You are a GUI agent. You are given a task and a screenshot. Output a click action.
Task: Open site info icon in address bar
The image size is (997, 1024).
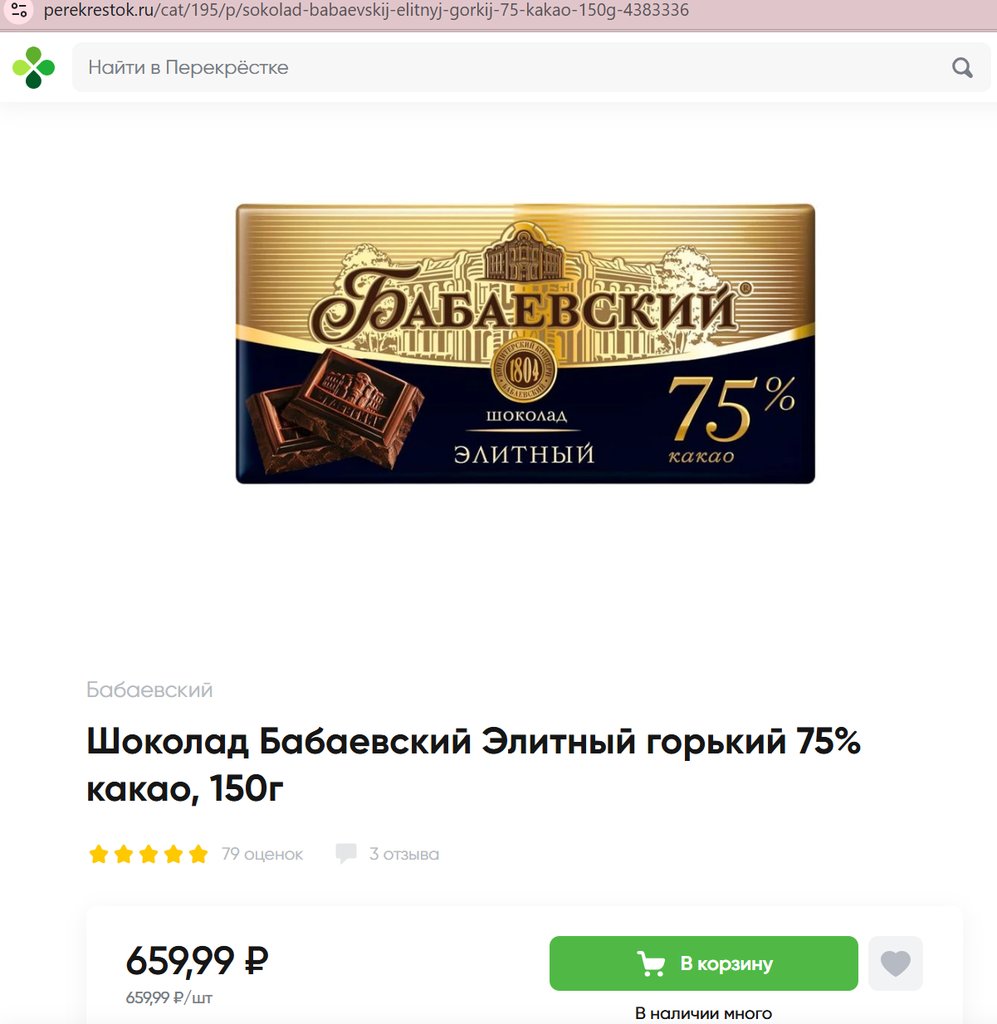(19, 10)
